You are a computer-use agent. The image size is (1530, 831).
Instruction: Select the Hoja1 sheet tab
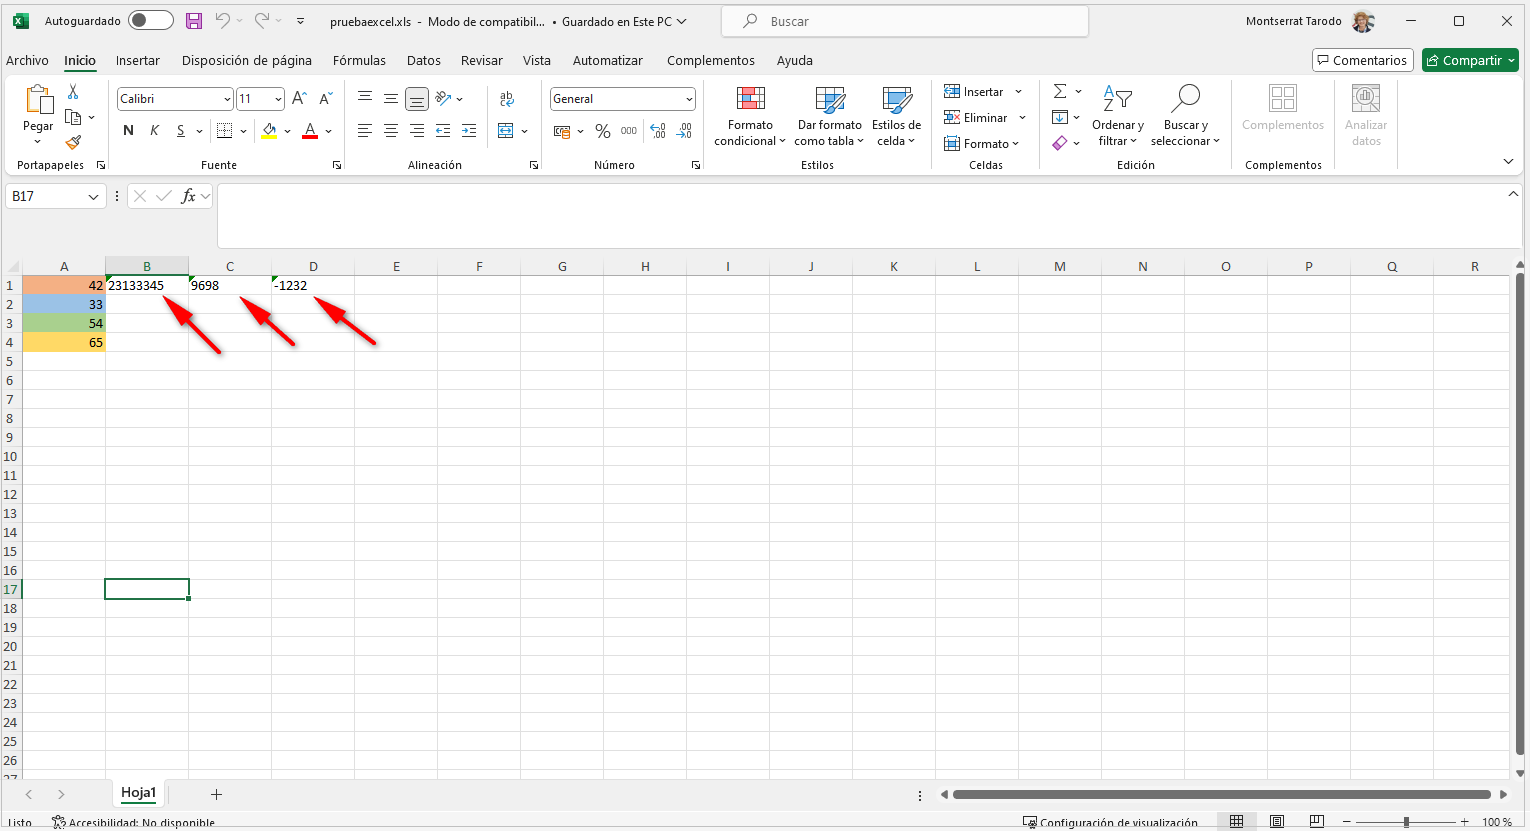click(138, 792)
